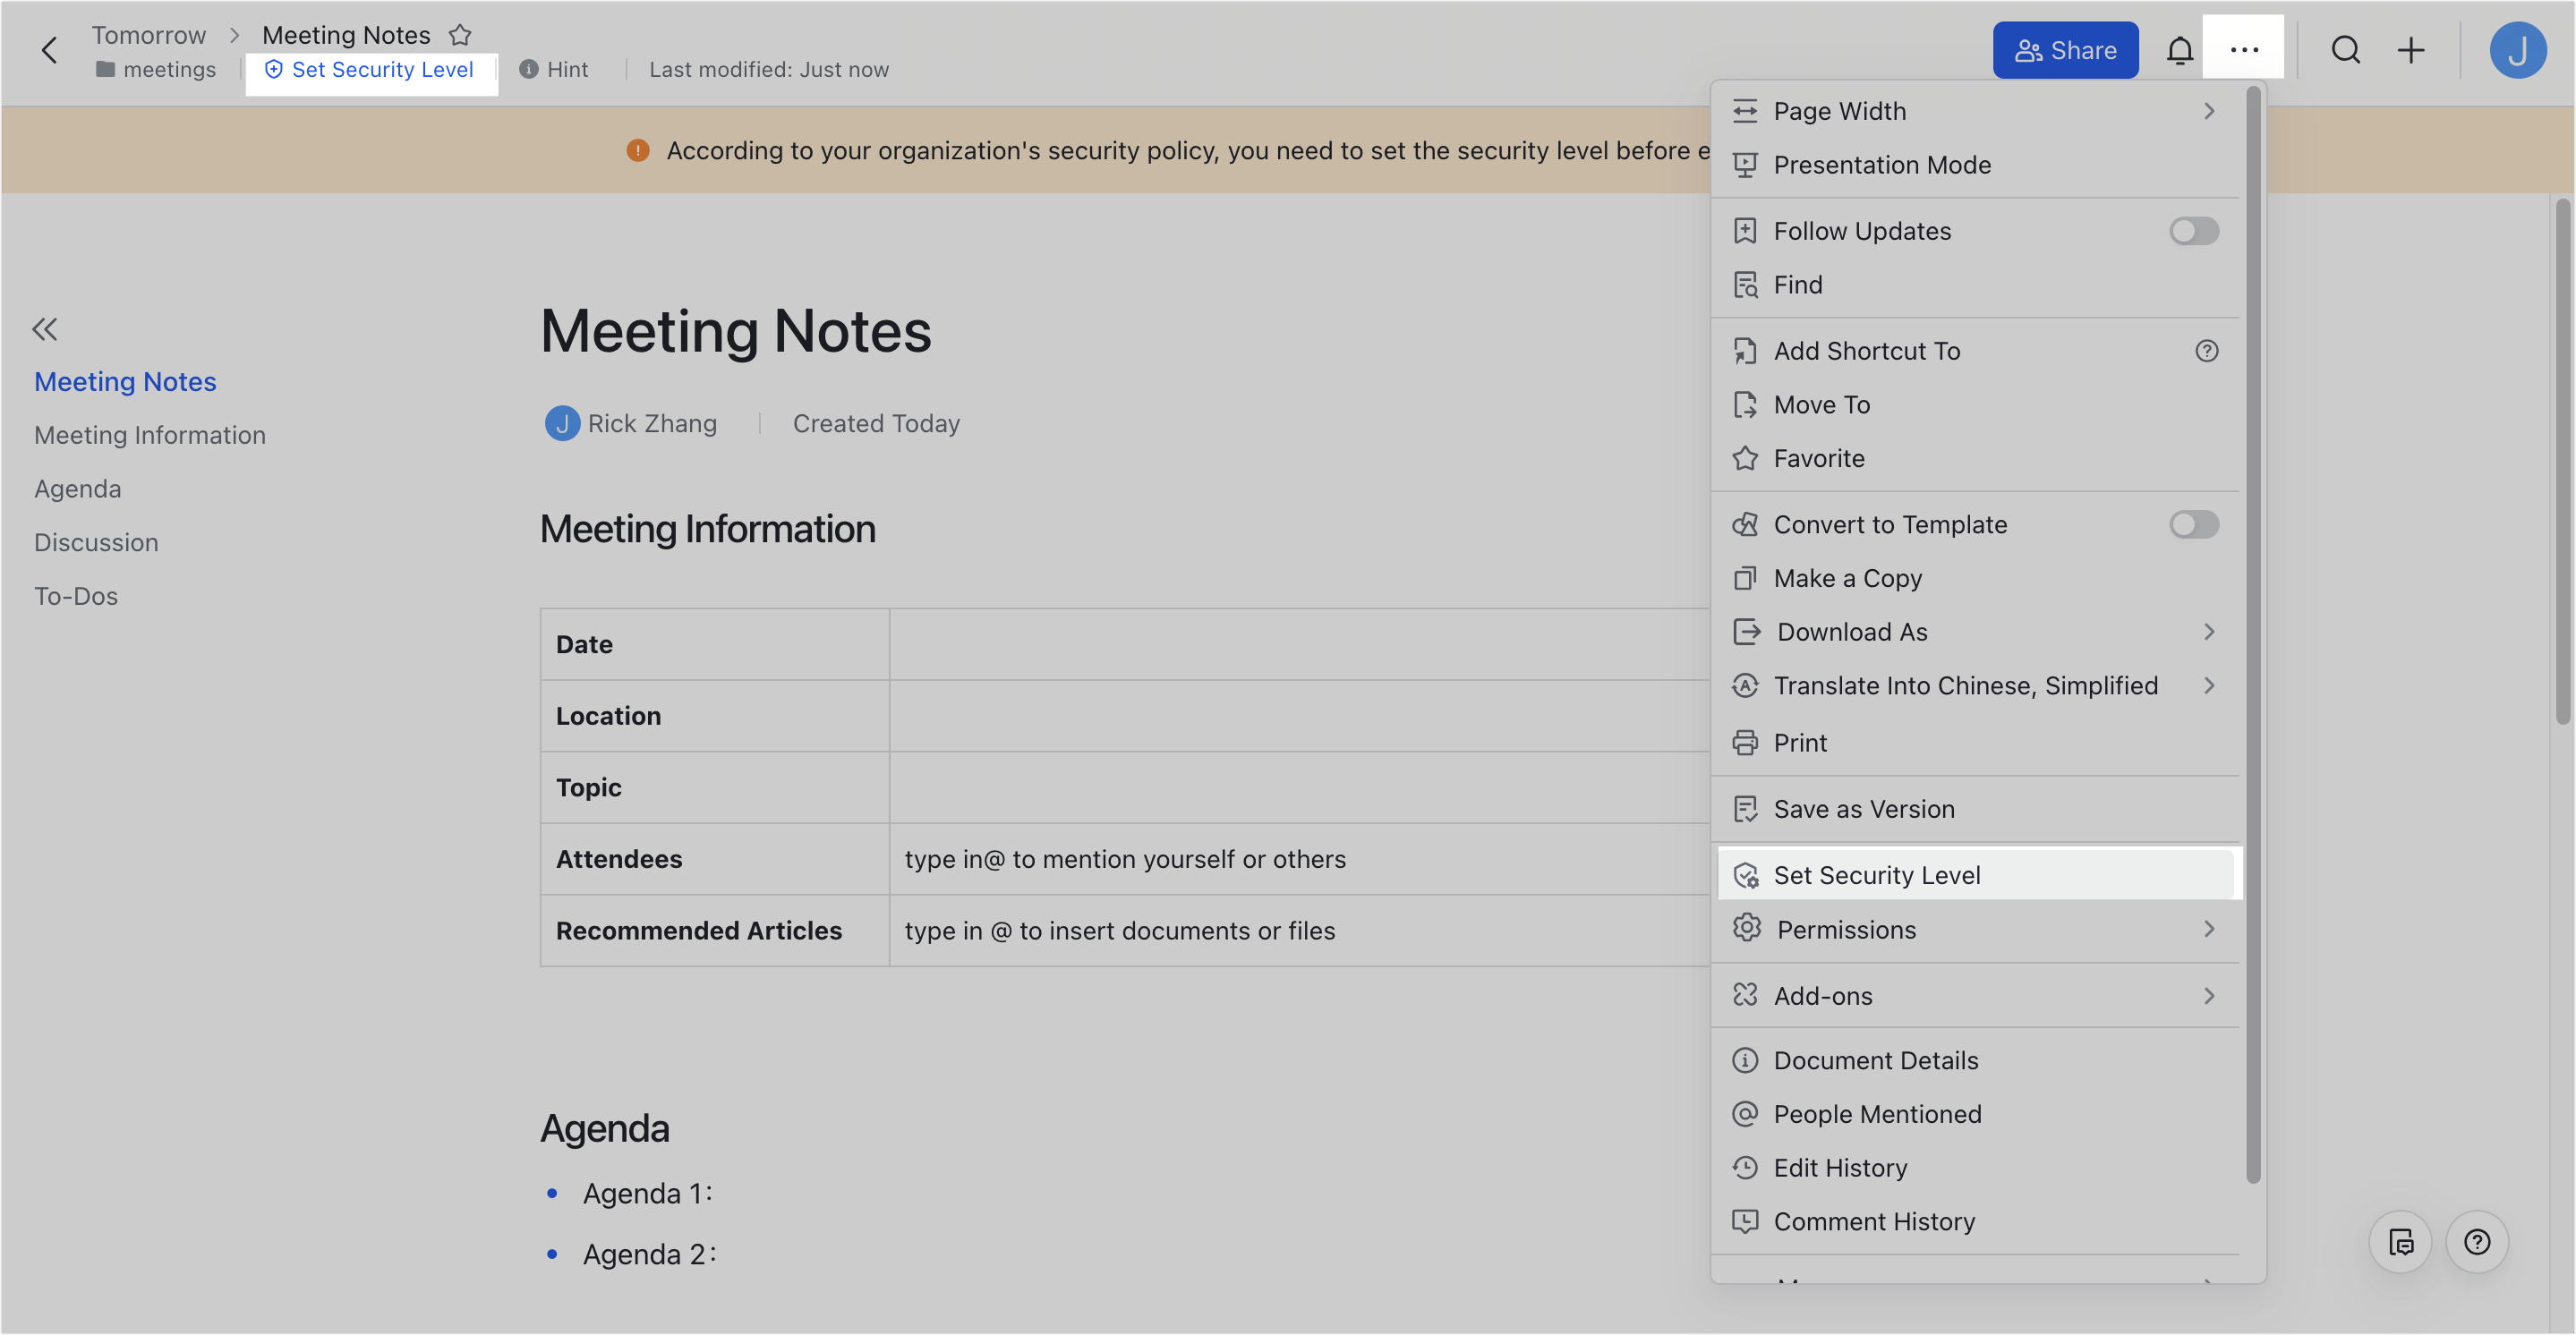Open search using the magnifier icon
The height and width of the screenshot is (1335, 2576).
click(x=2345, y=49)
